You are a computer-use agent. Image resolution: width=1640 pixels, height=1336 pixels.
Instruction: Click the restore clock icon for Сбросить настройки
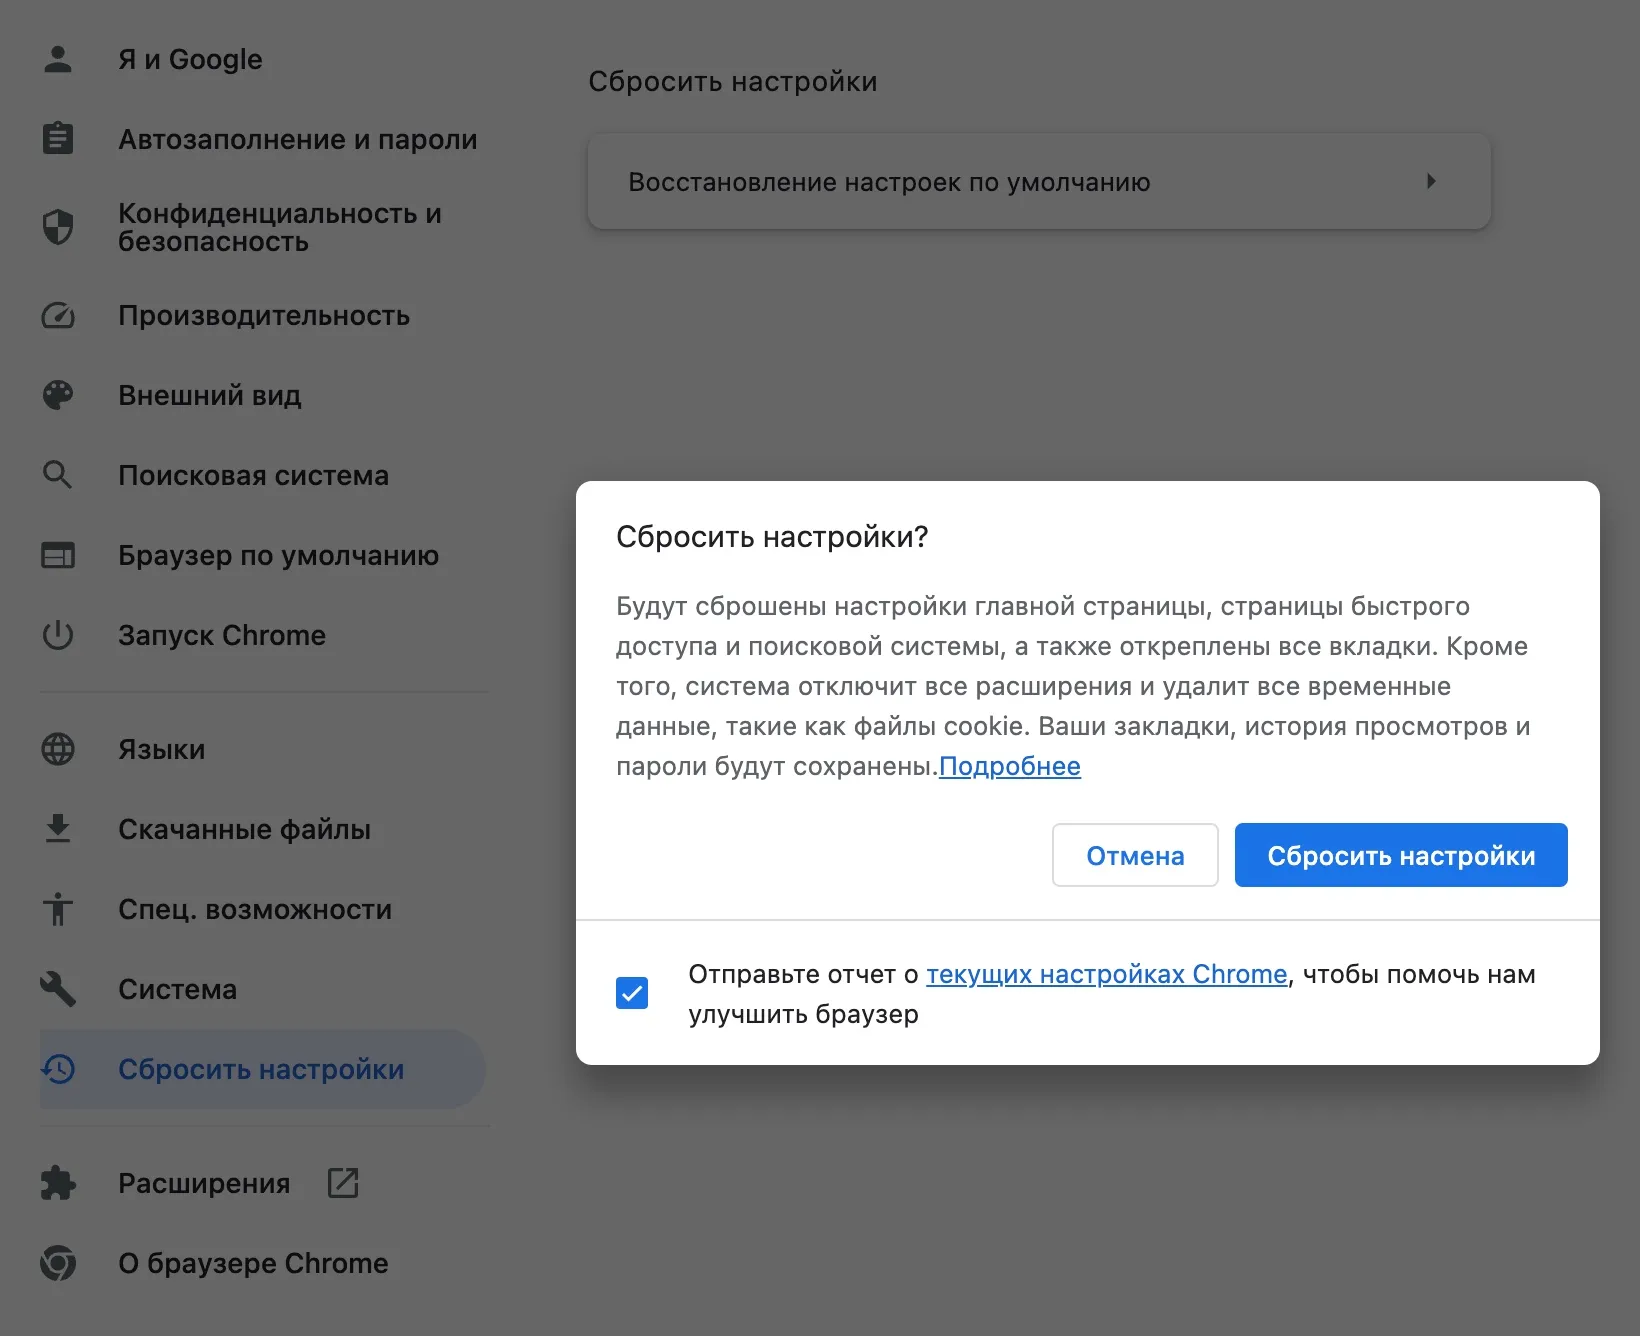(58, 1069)
